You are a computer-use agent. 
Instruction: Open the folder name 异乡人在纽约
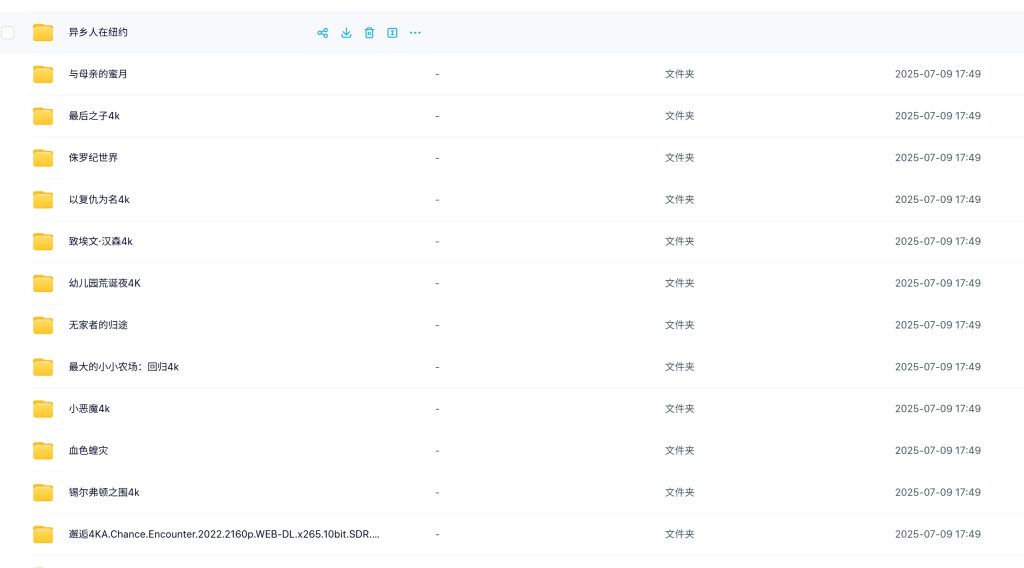coord(98,32)
